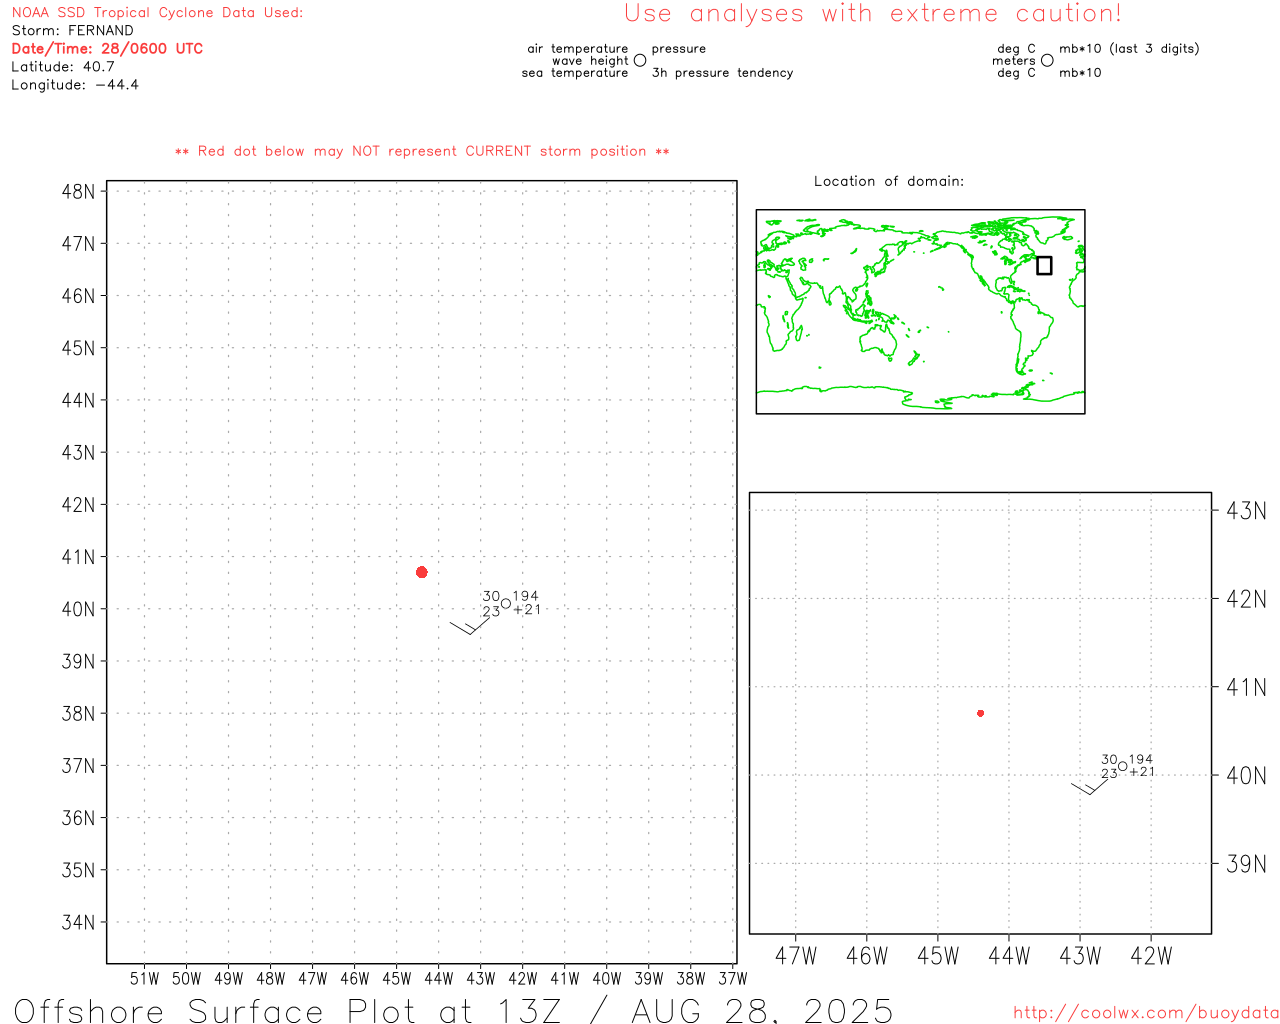Open the world locator map thumbnail
1280x1024 pixels.
(x=920, y=312)
